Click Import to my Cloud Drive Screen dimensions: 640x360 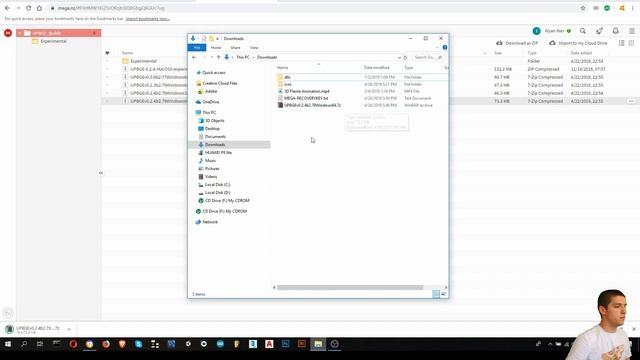pos(578,43)
